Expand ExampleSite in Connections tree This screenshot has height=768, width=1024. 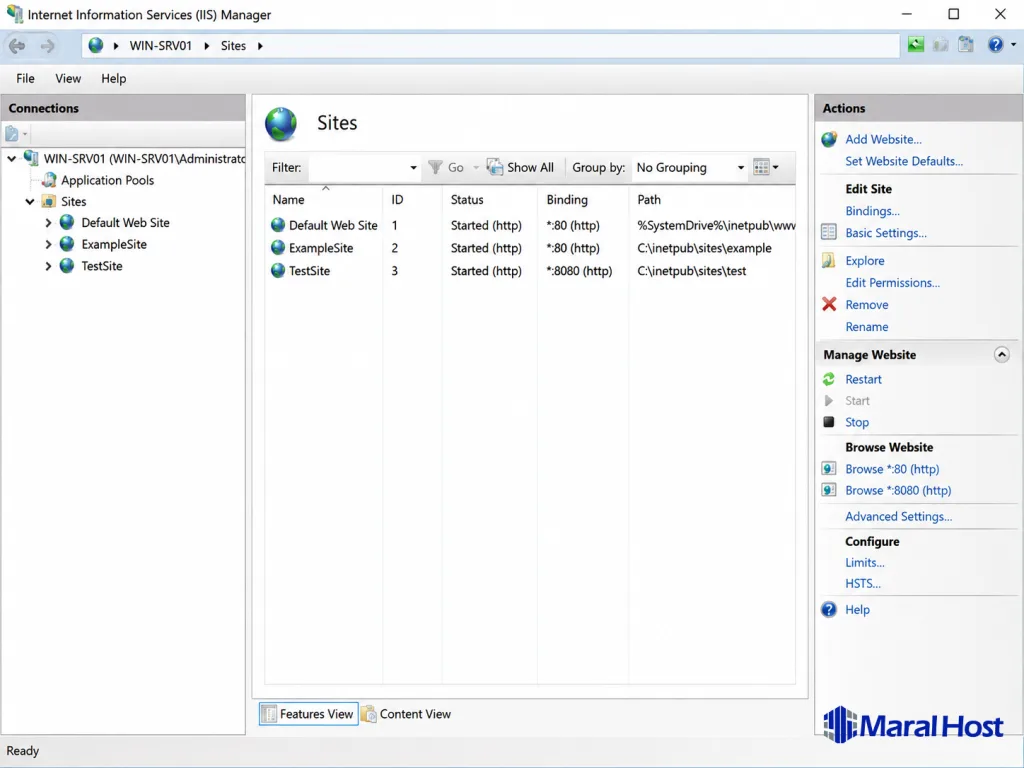(48, 244)
